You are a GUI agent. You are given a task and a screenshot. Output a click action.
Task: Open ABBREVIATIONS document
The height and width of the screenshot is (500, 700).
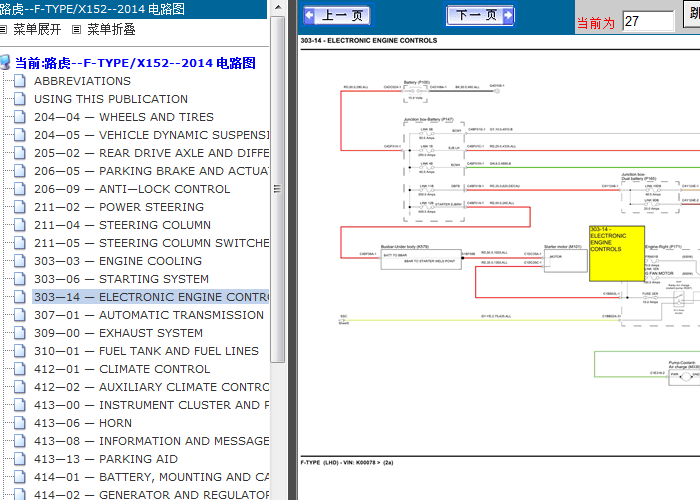coord(83,81)
